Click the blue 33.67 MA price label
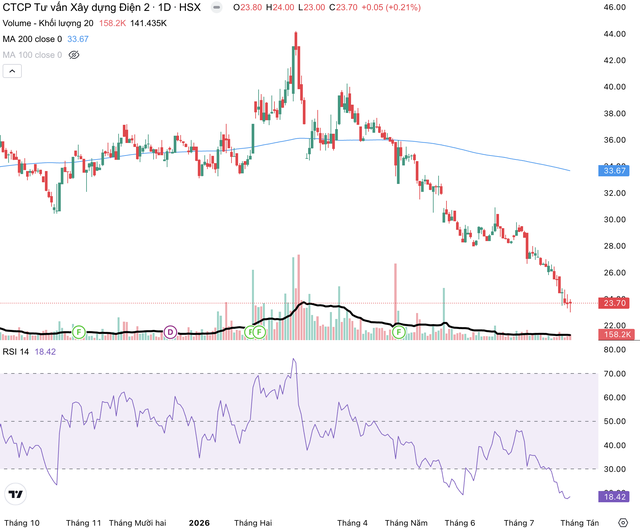Screen dimensions: 640x529 [614, 171]
